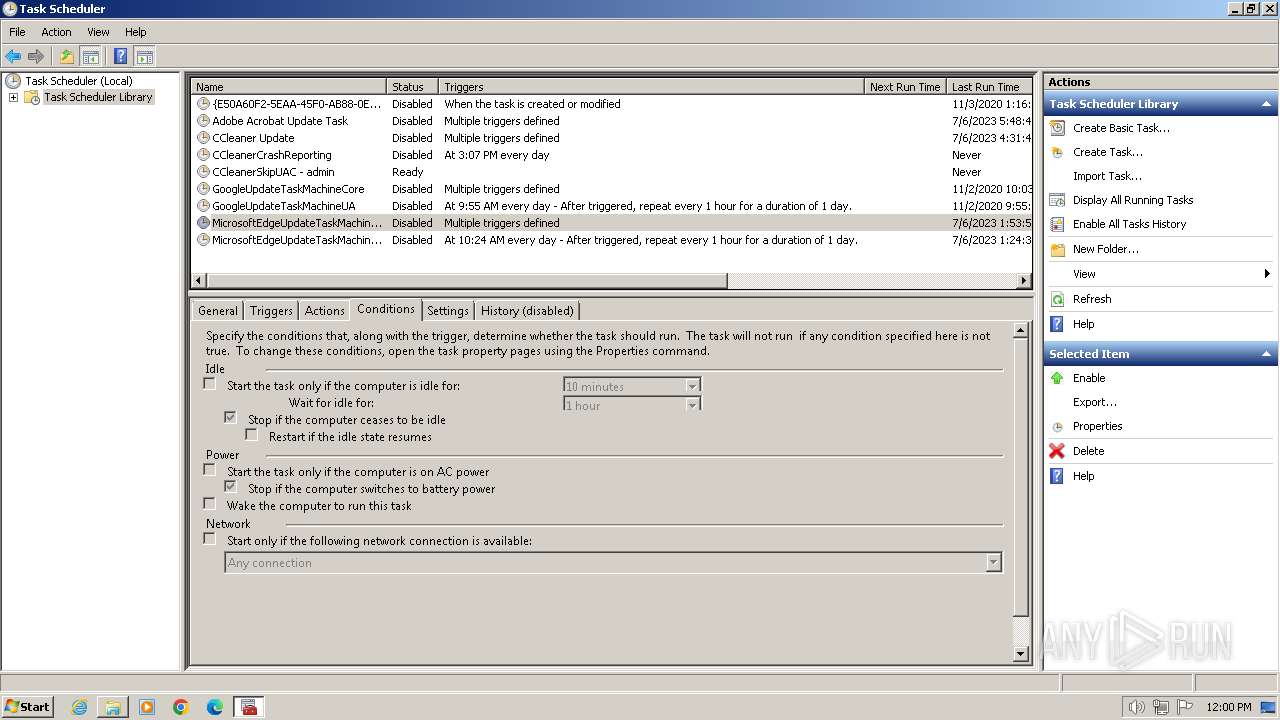Select the CCleanerSkipUAC - admin task row

[611, 172]
